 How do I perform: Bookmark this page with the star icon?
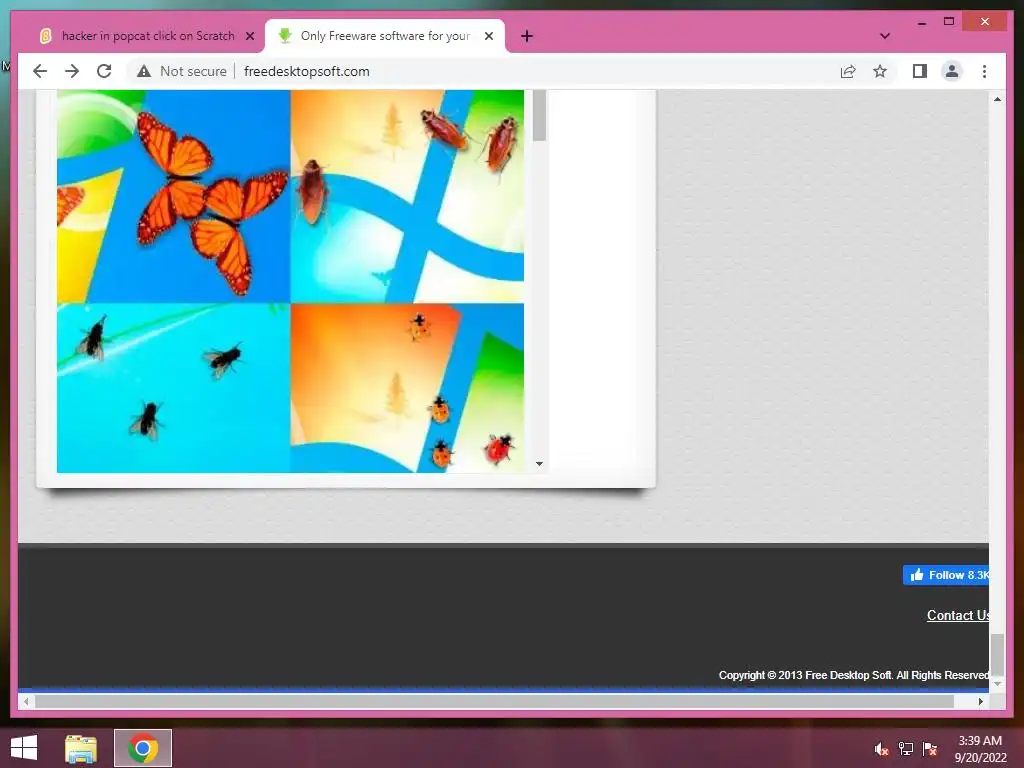pyautogui.click(x=880, y=71)
